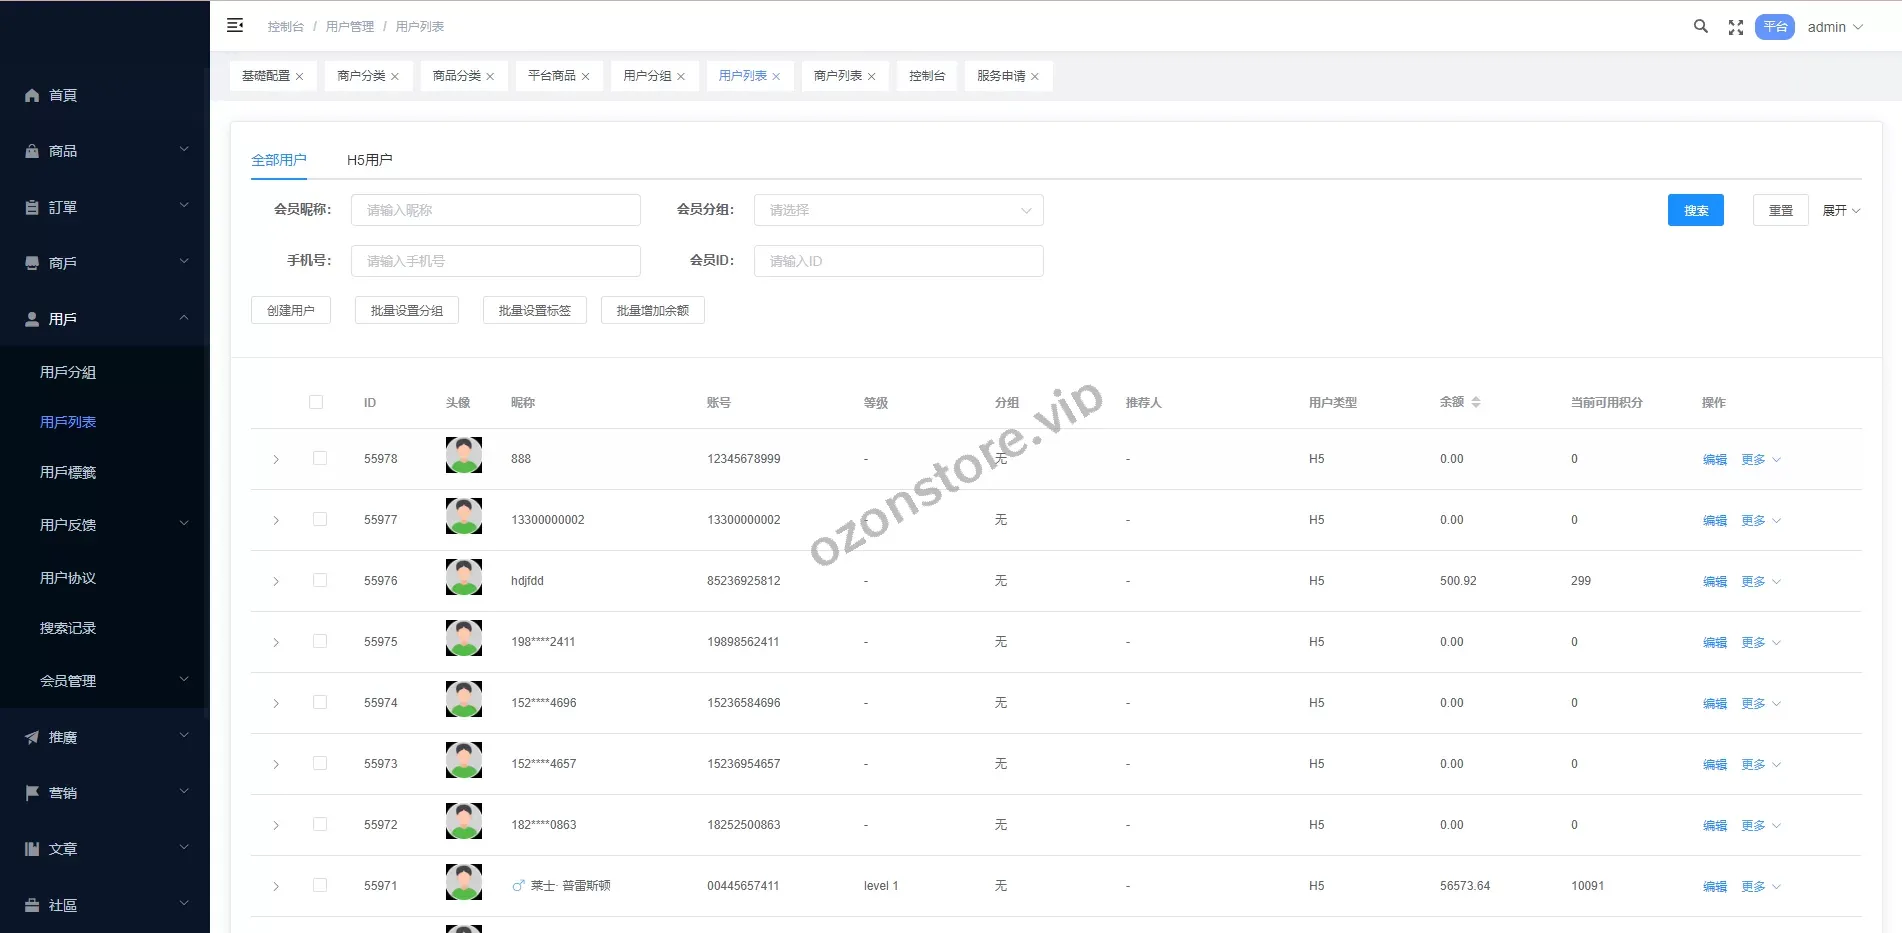
Task: Click the search magnifier icon in header
Action: (x=1700, y=27)
